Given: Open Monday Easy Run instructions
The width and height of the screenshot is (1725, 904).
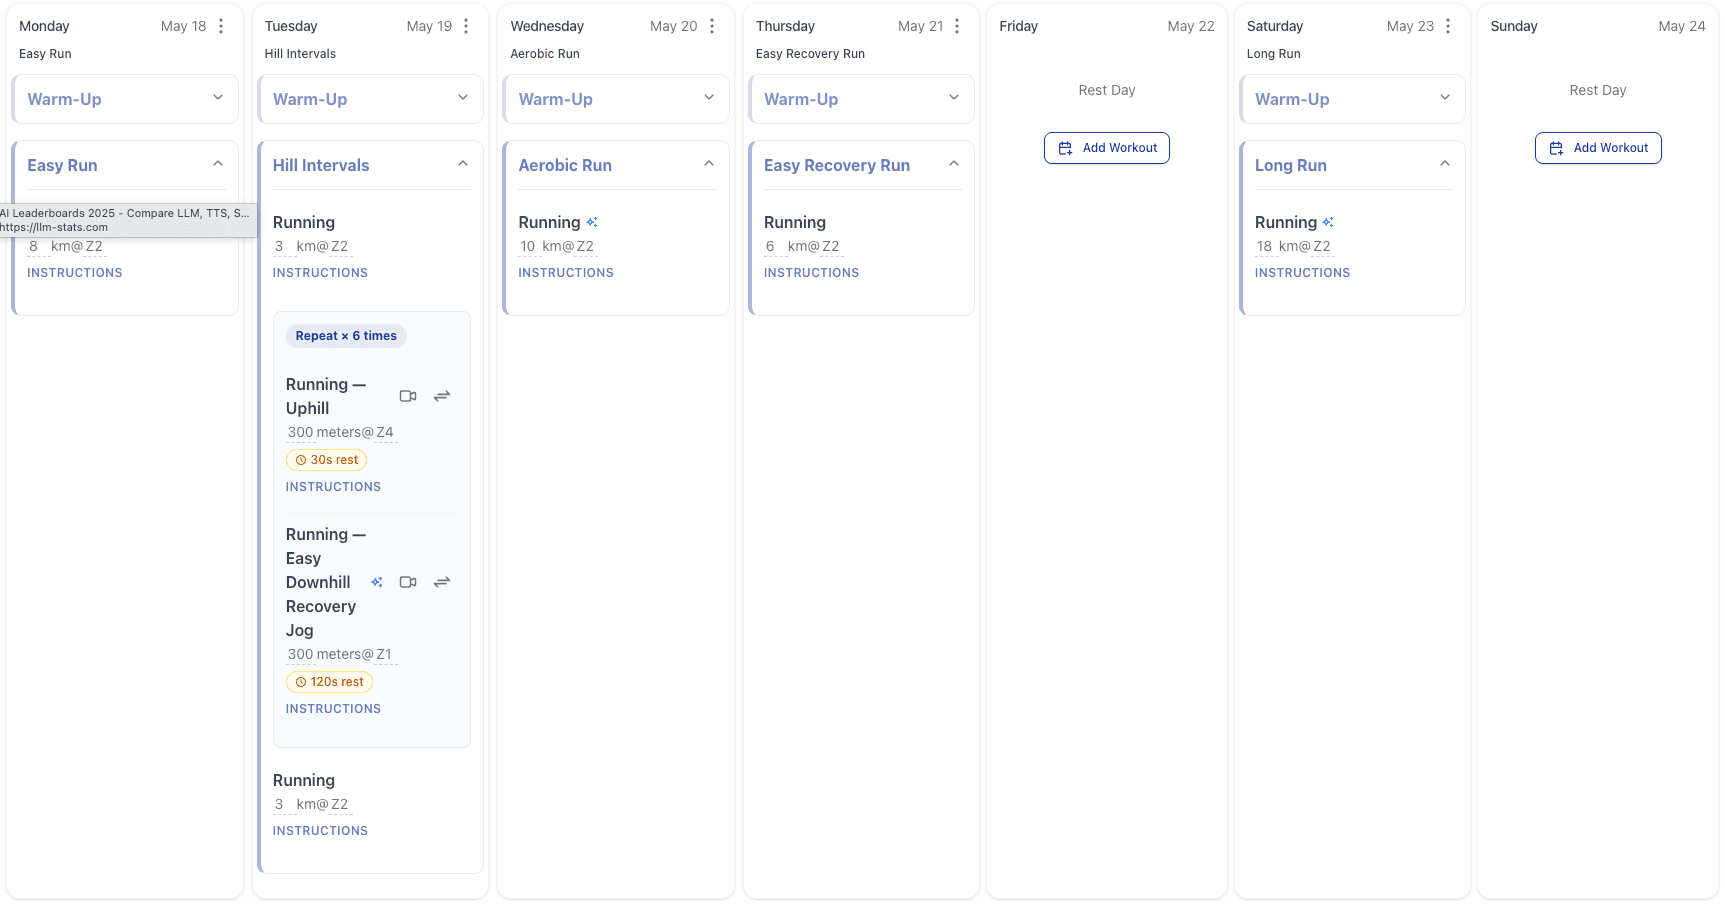Looking at the screenshot, I should click(75, 273).
